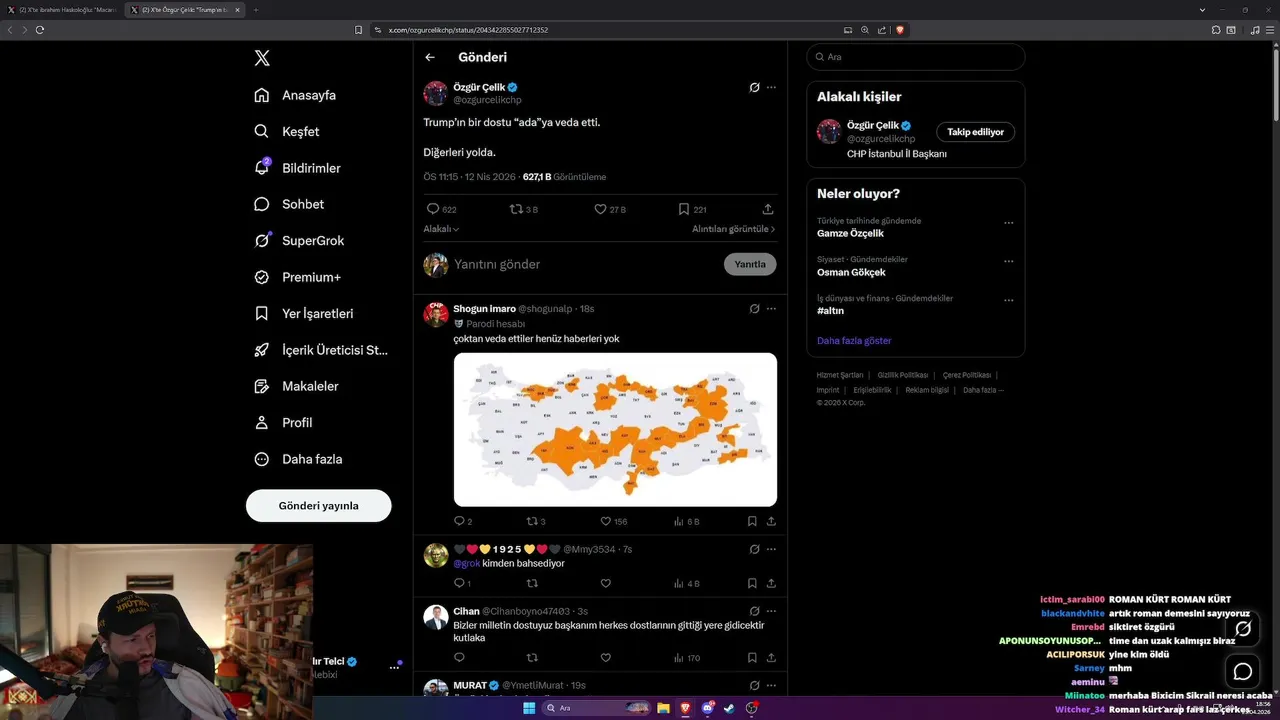The height and width of the screenshot is (720, 1280).
Task: Like the Mmy3534 reply
Action: click(605, 584)
